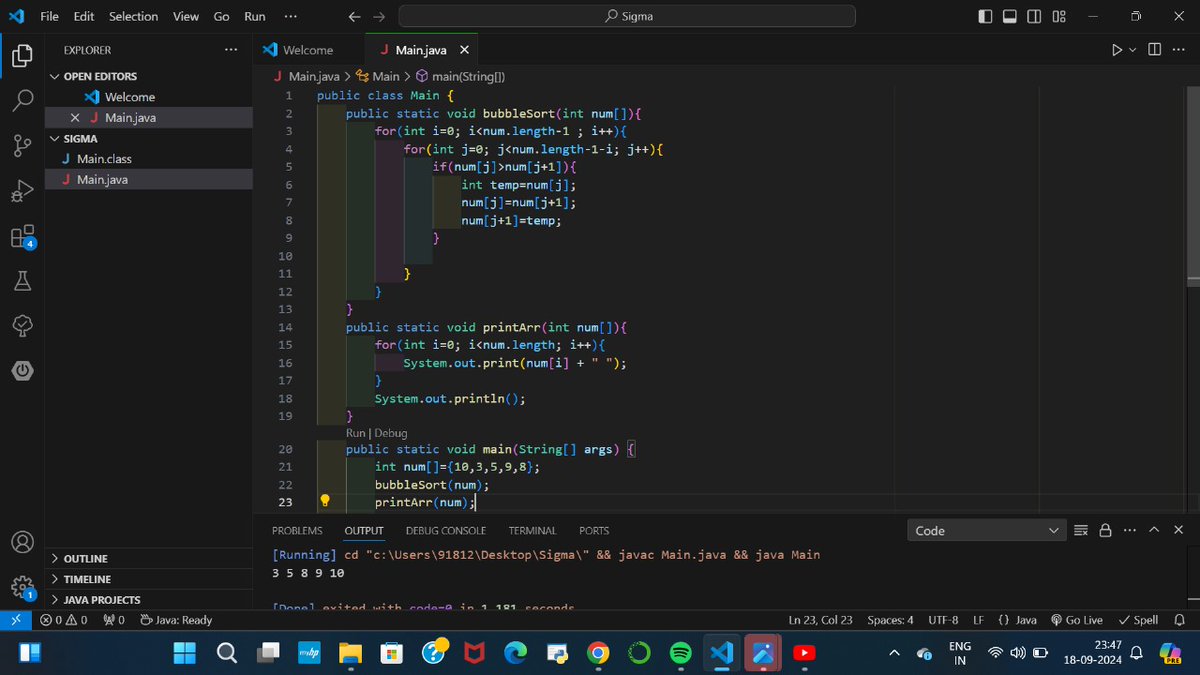Open the Selection menu
The height and width of the screenshot is (675, 1200).
(x=133, y=16)
